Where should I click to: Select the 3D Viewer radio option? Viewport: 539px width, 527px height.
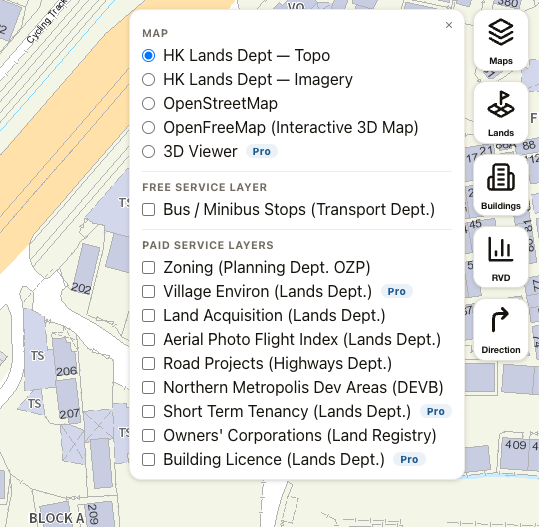(x=148, y=152)
